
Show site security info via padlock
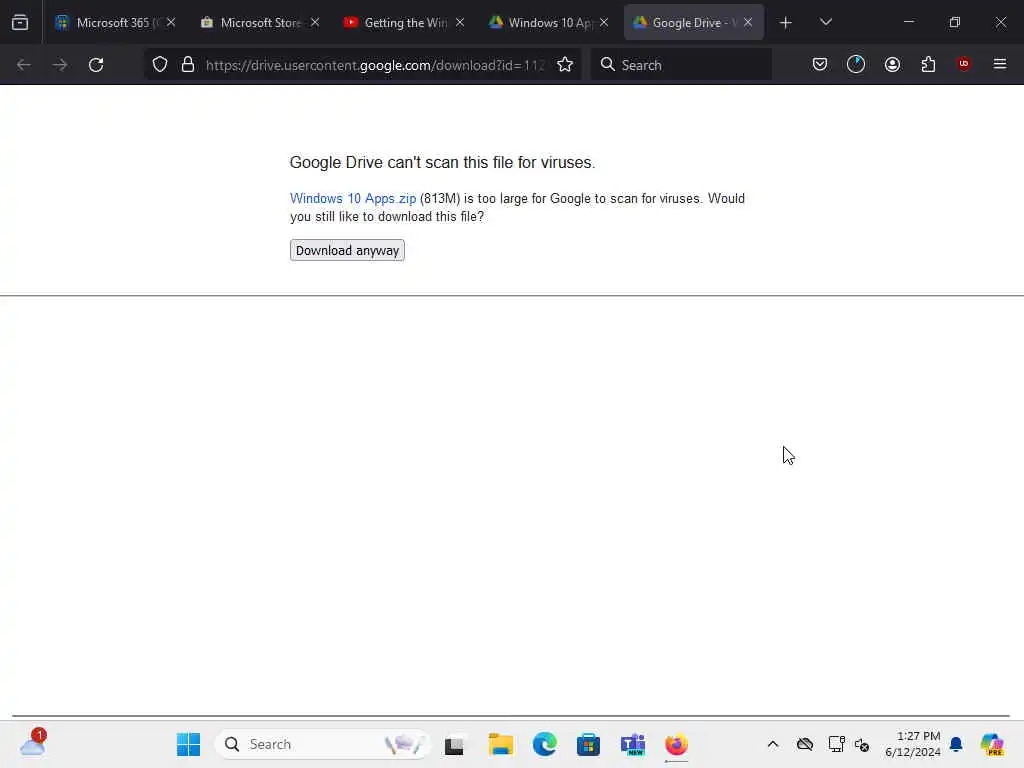click(x=188, y=65)
